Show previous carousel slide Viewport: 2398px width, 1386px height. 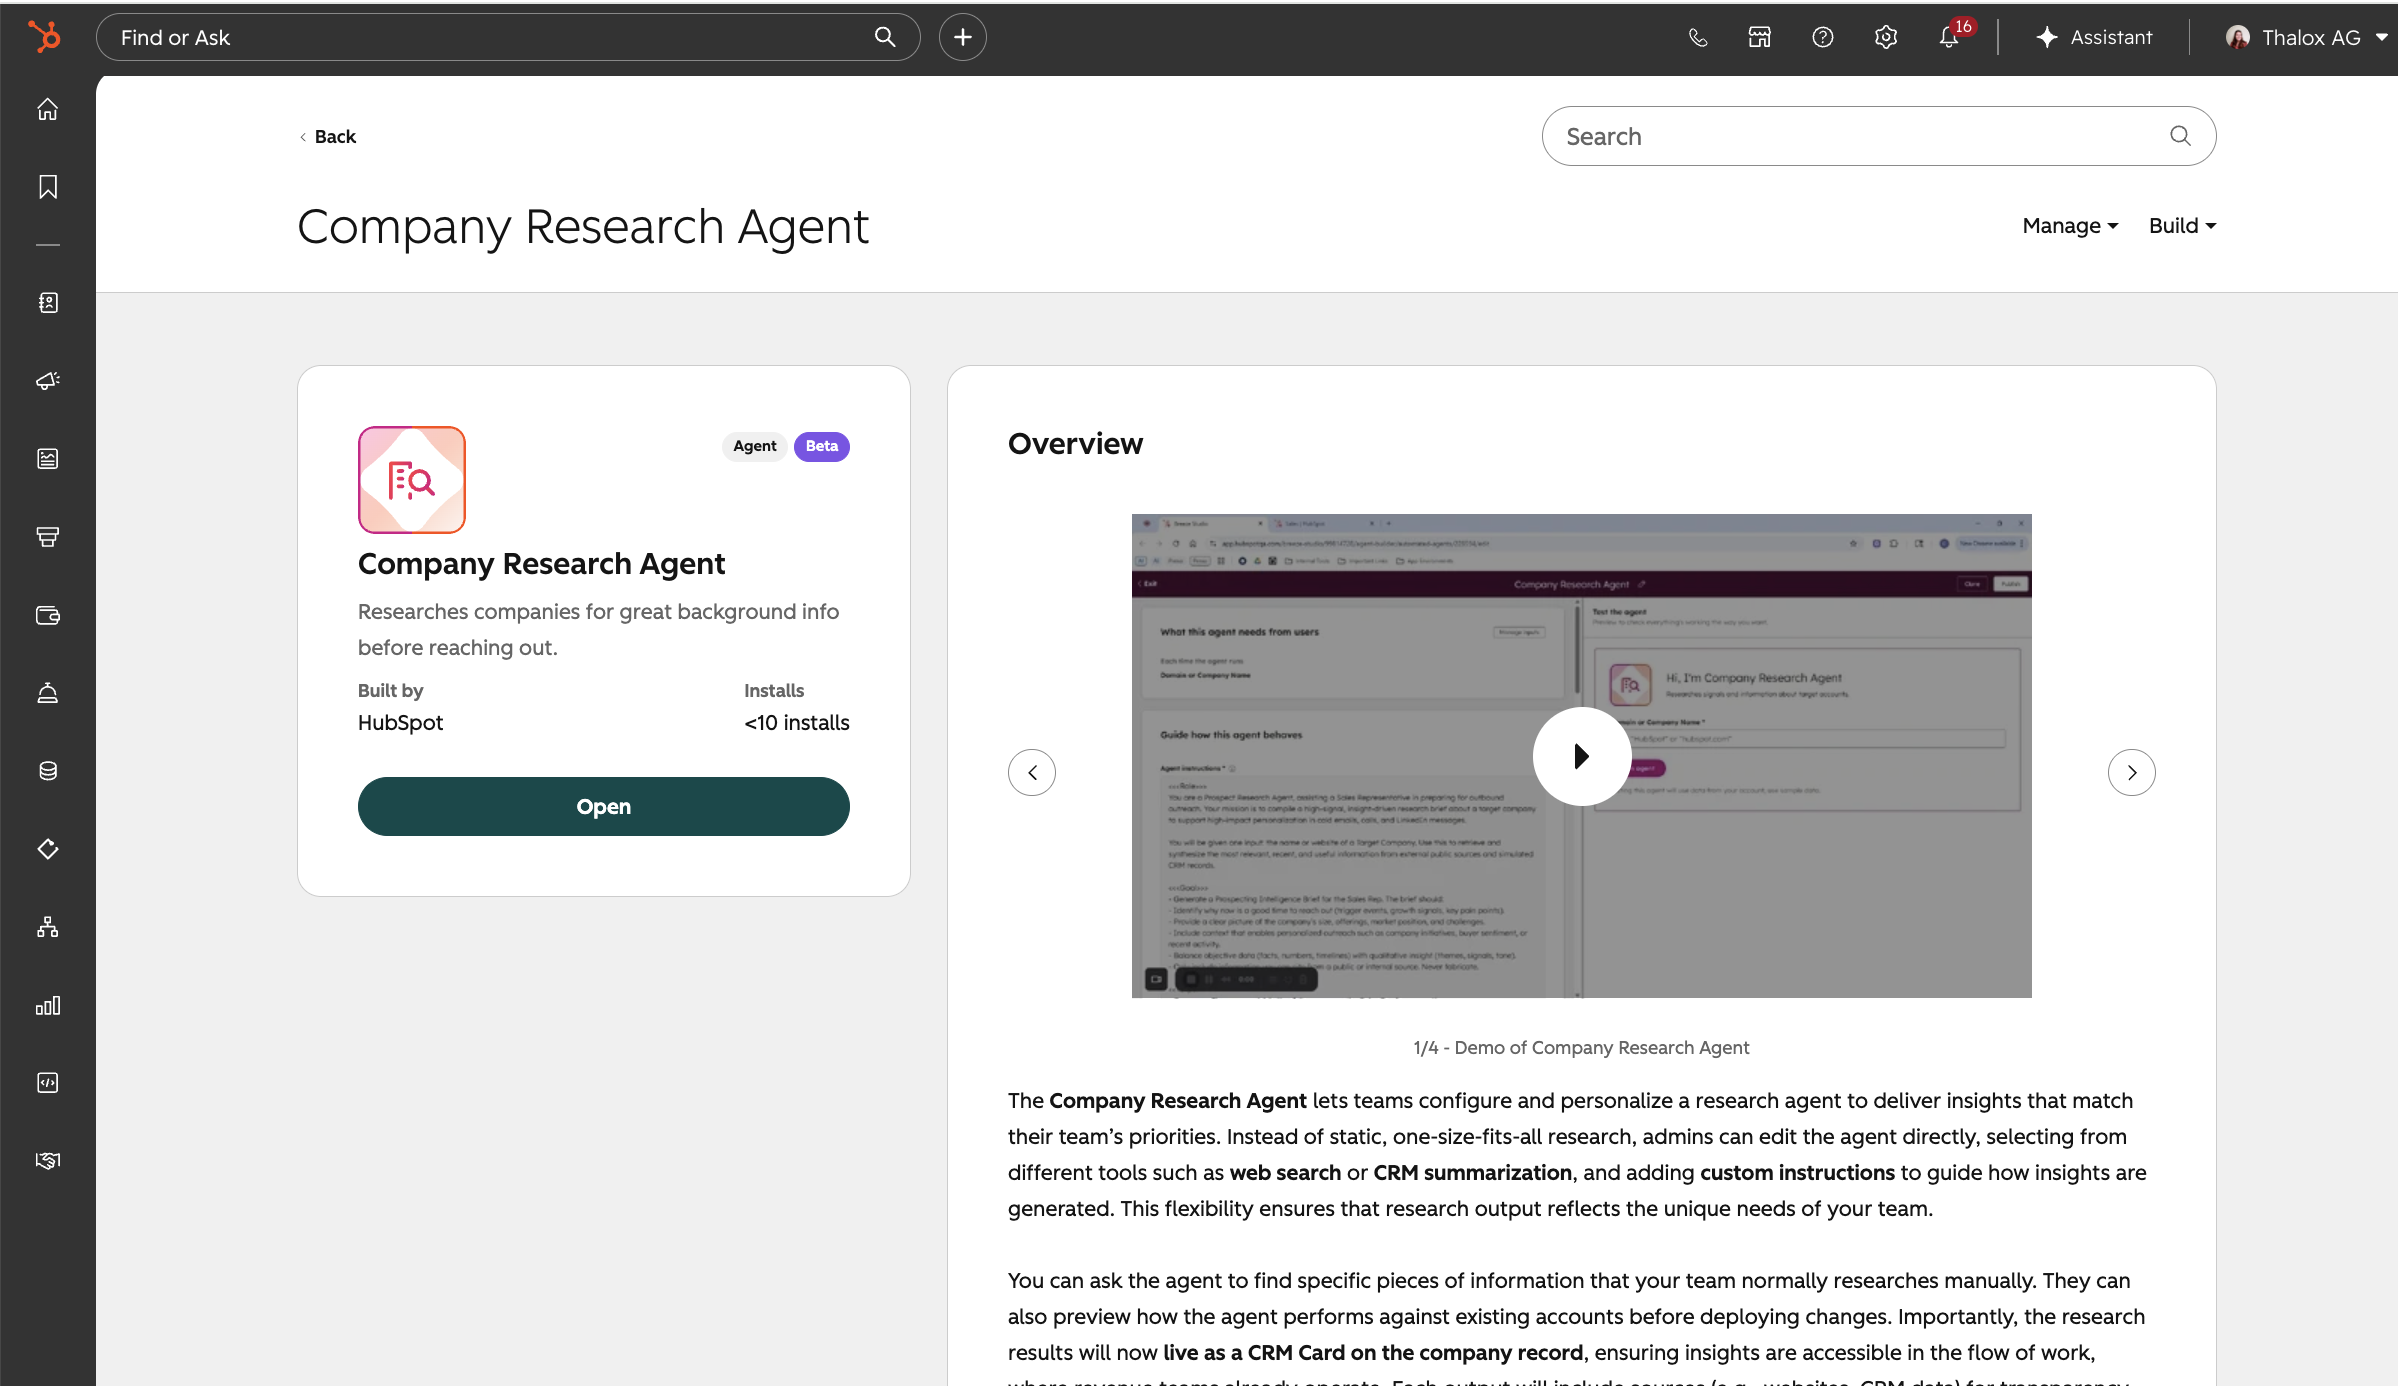(x=1032, y=773)
